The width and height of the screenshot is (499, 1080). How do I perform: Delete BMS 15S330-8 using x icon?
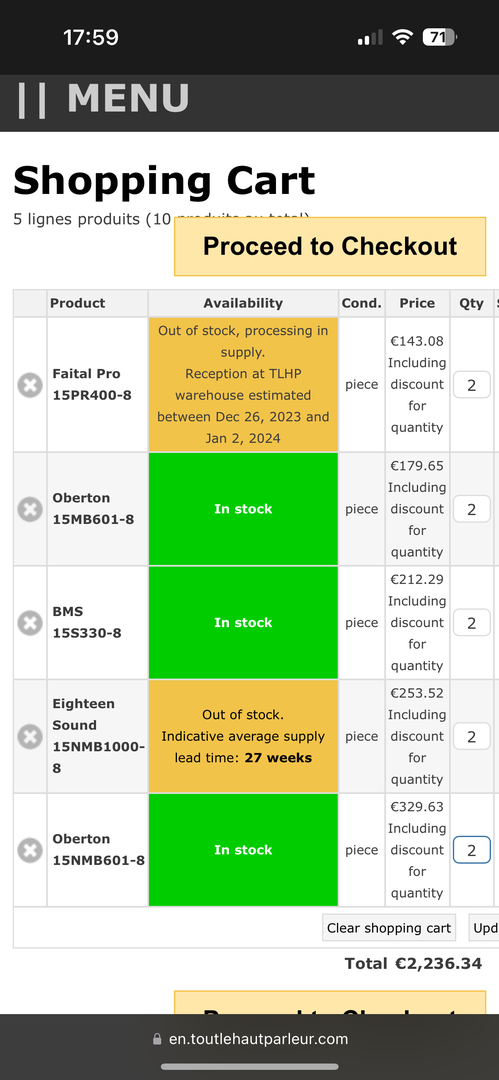30,623
